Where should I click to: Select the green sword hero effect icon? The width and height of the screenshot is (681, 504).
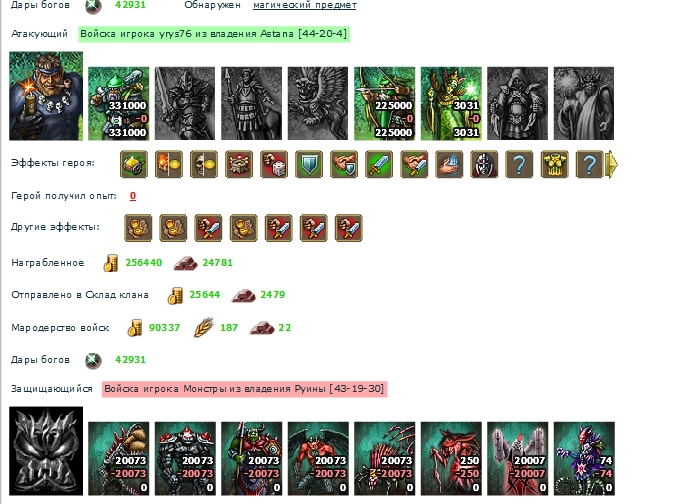[379, 164]
